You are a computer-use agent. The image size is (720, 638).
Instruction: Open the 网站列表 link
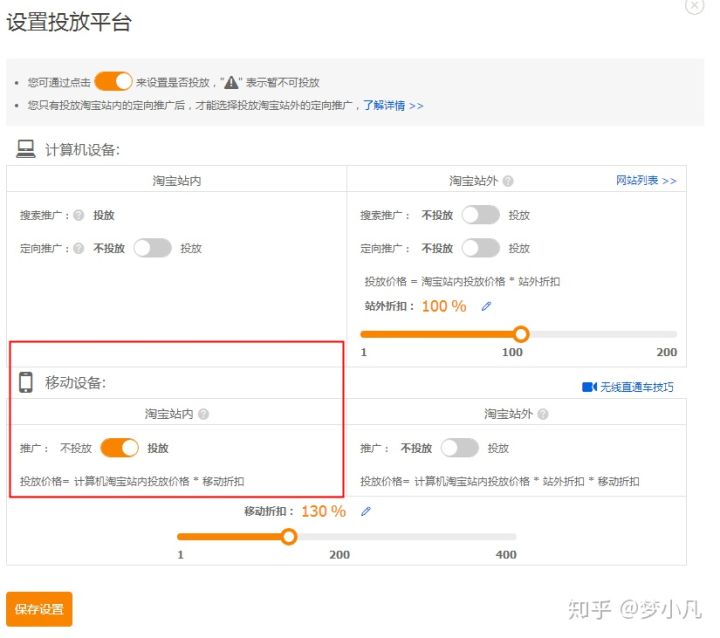point(646,181)
